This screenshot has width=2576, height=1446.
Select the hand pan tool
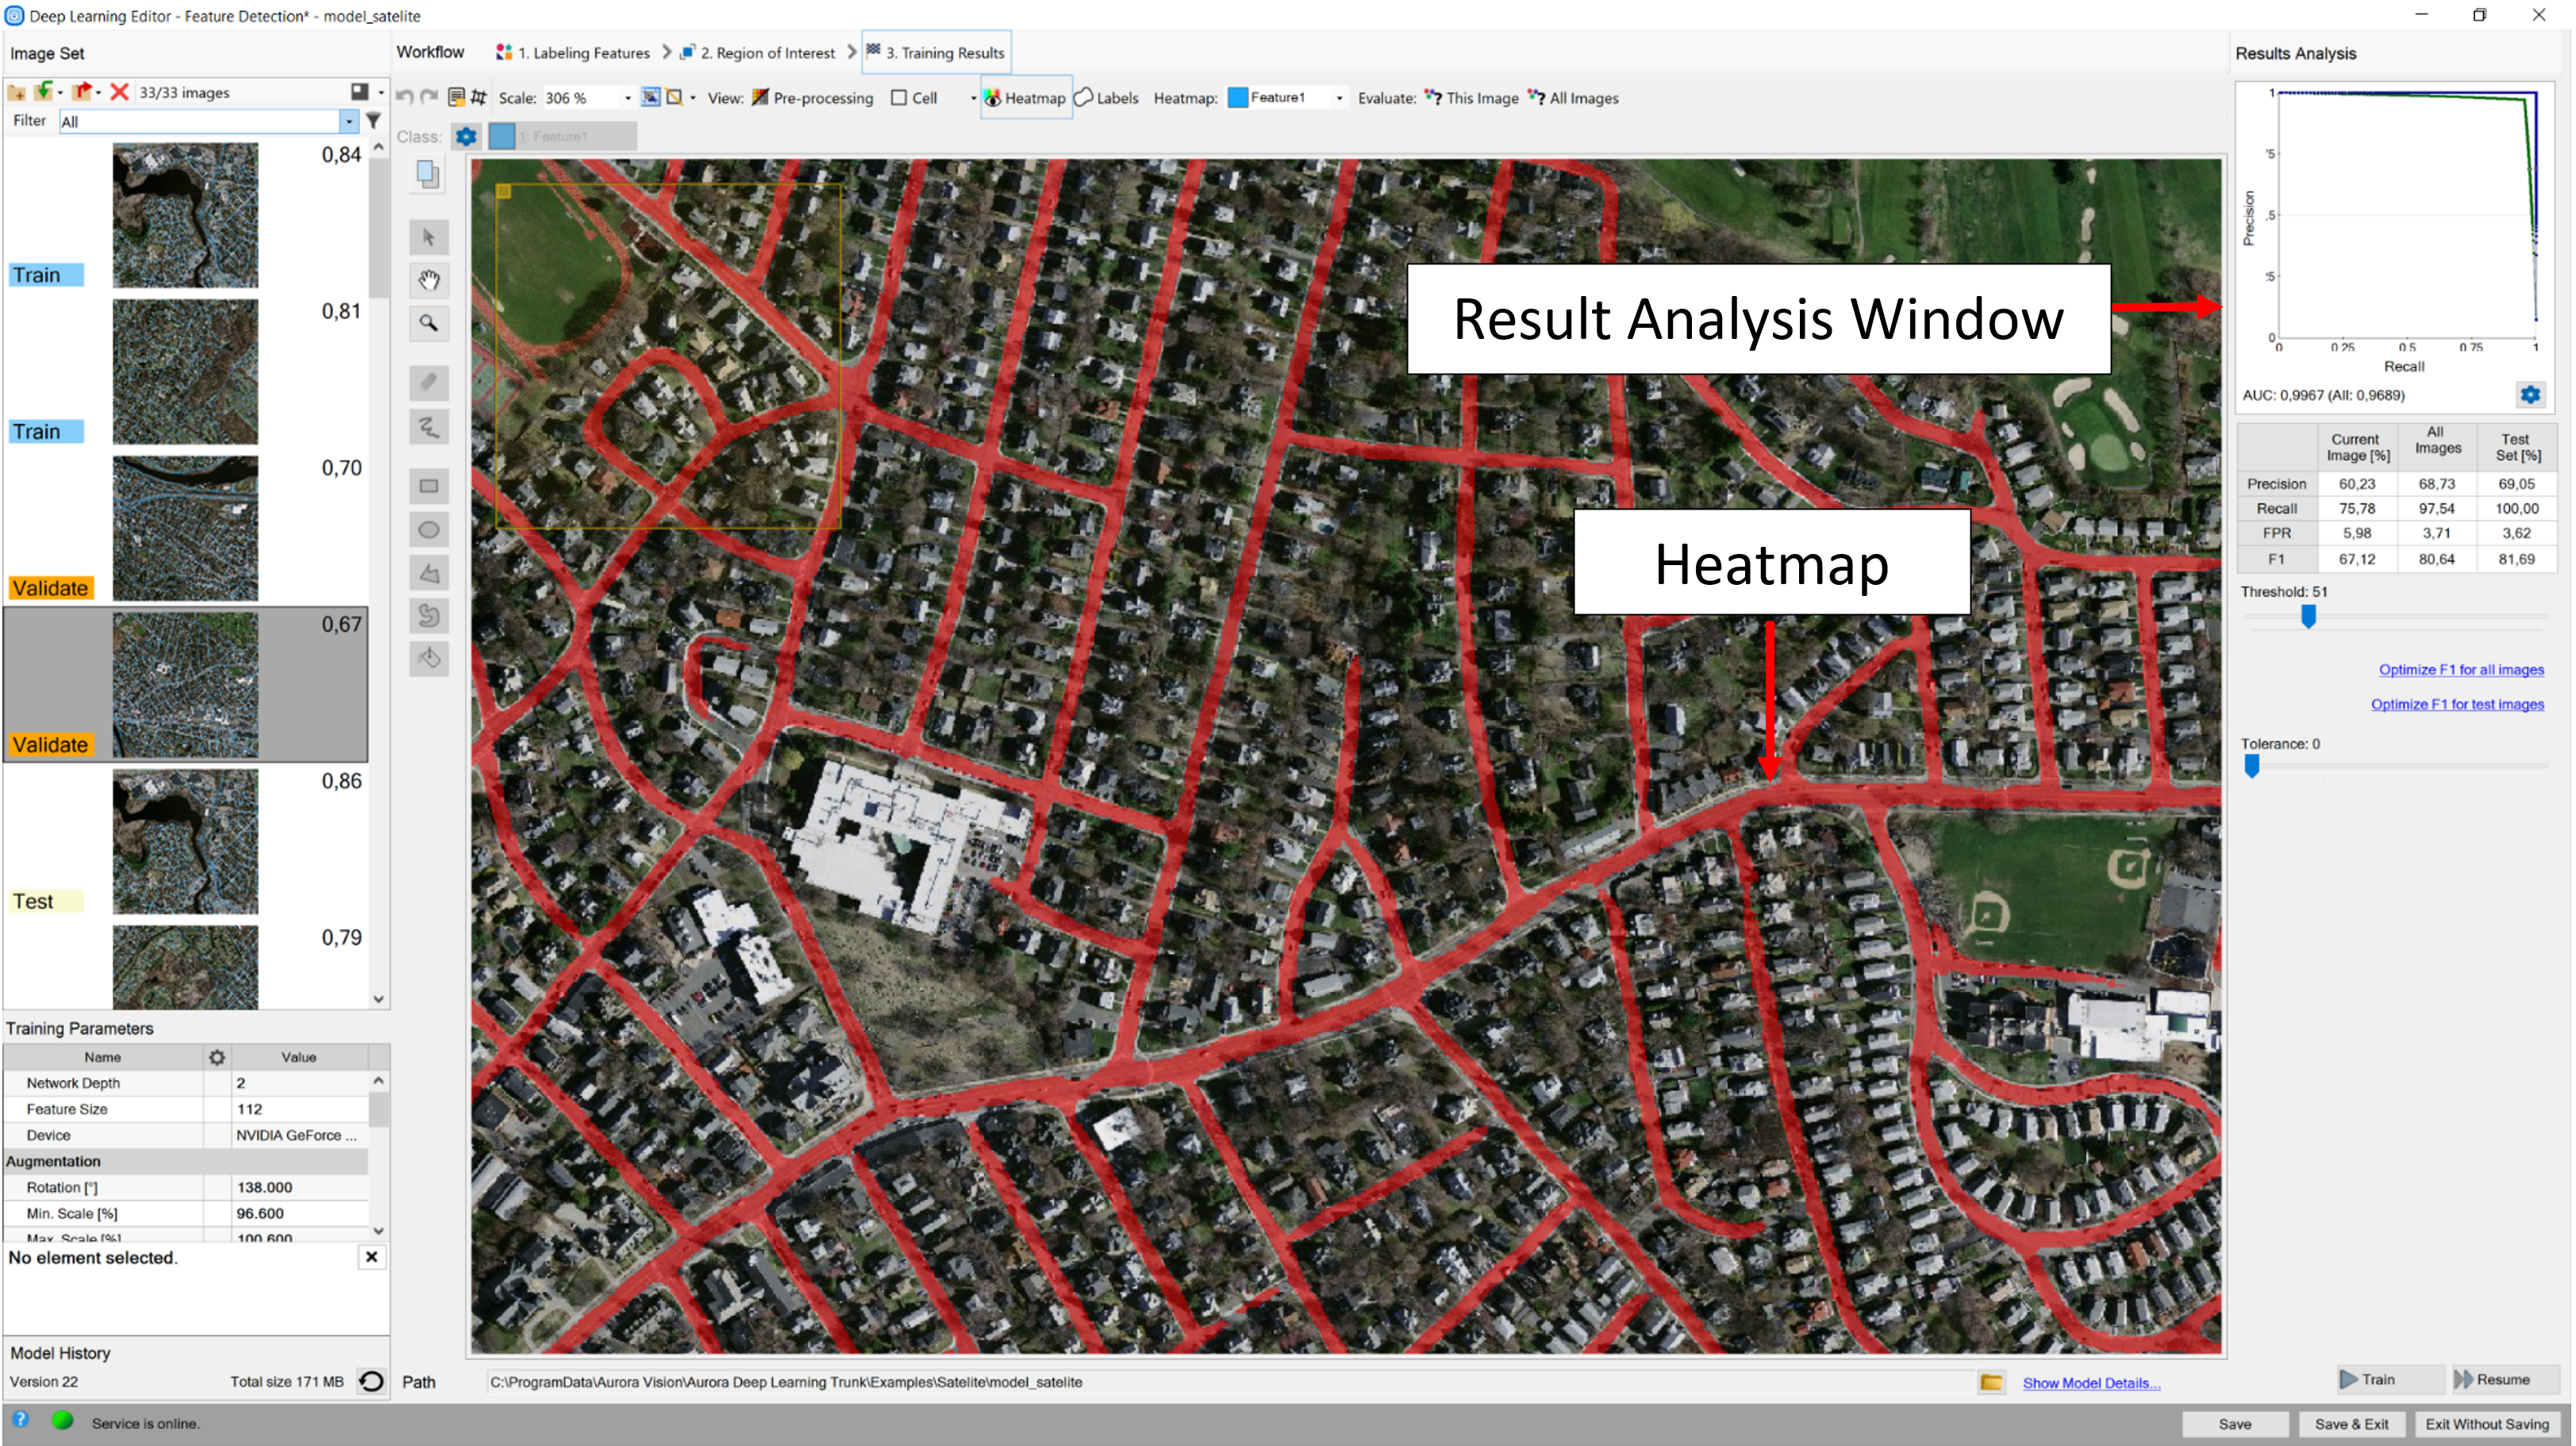point(429,281)
